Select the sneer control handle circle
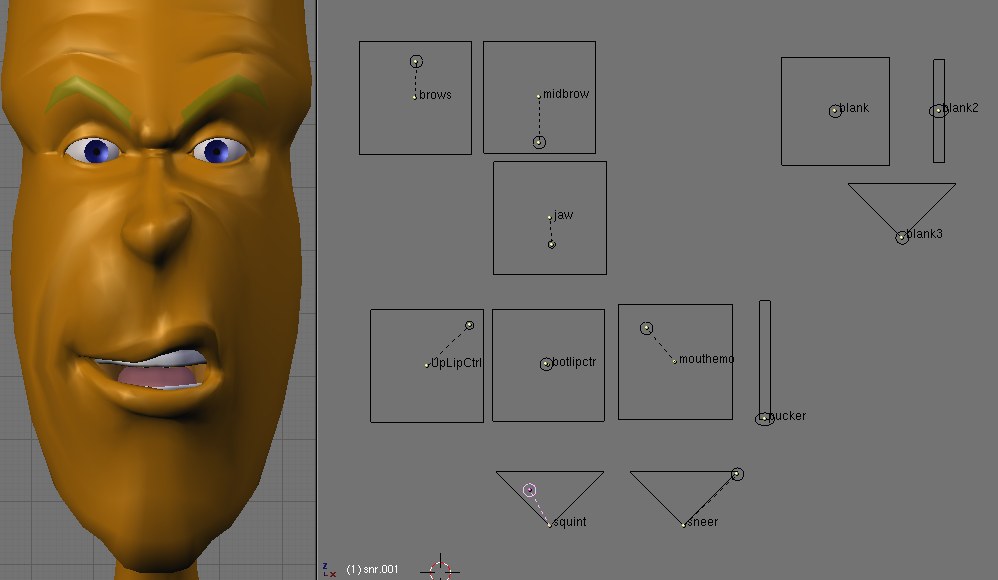 [737, 474]
